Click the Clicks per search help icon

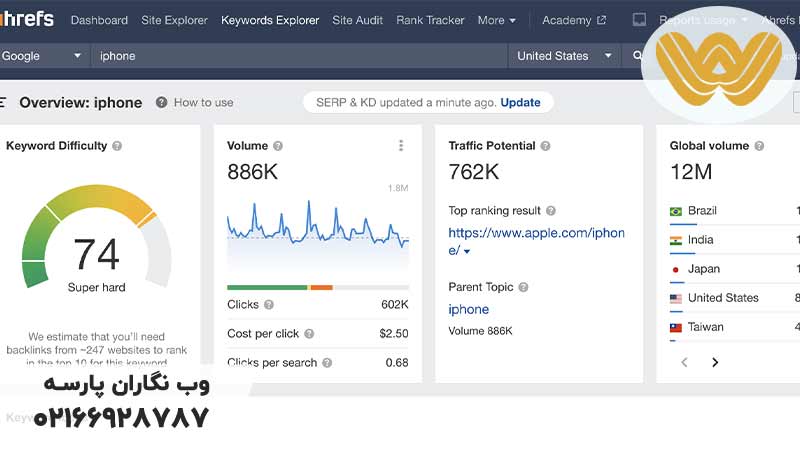click(327, 363)
